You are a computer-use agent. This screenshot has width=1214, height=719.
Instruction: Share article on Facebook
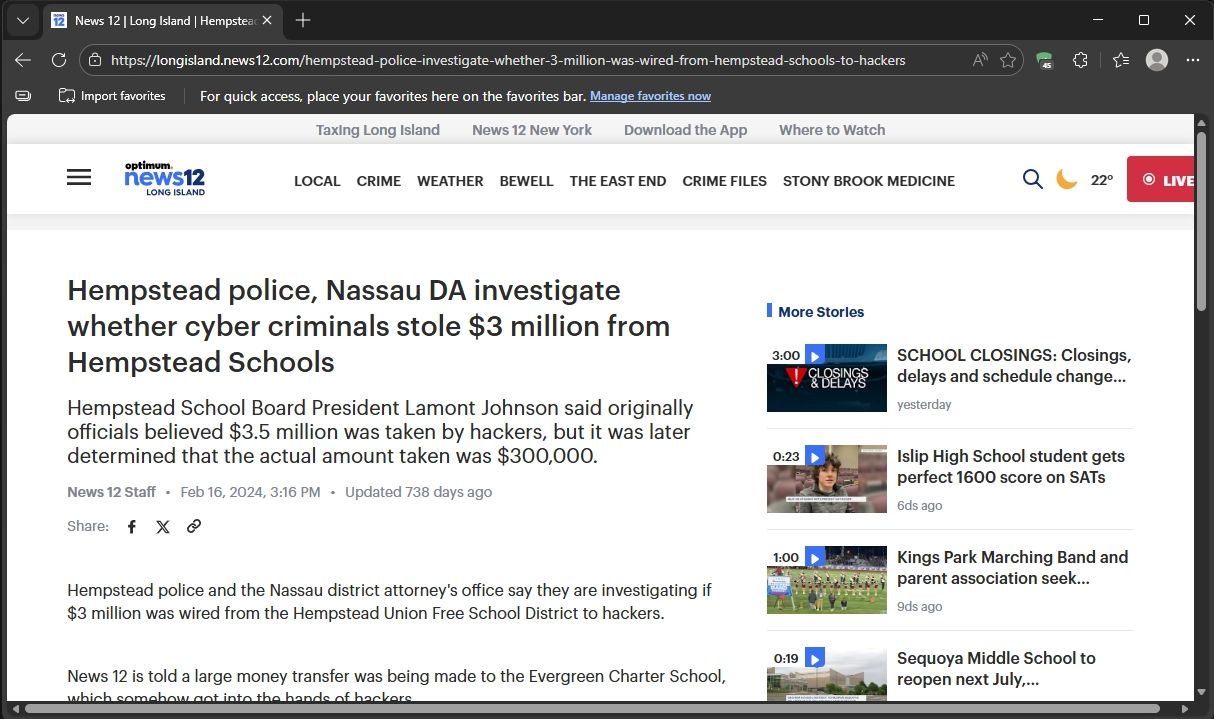pos(132,526)
